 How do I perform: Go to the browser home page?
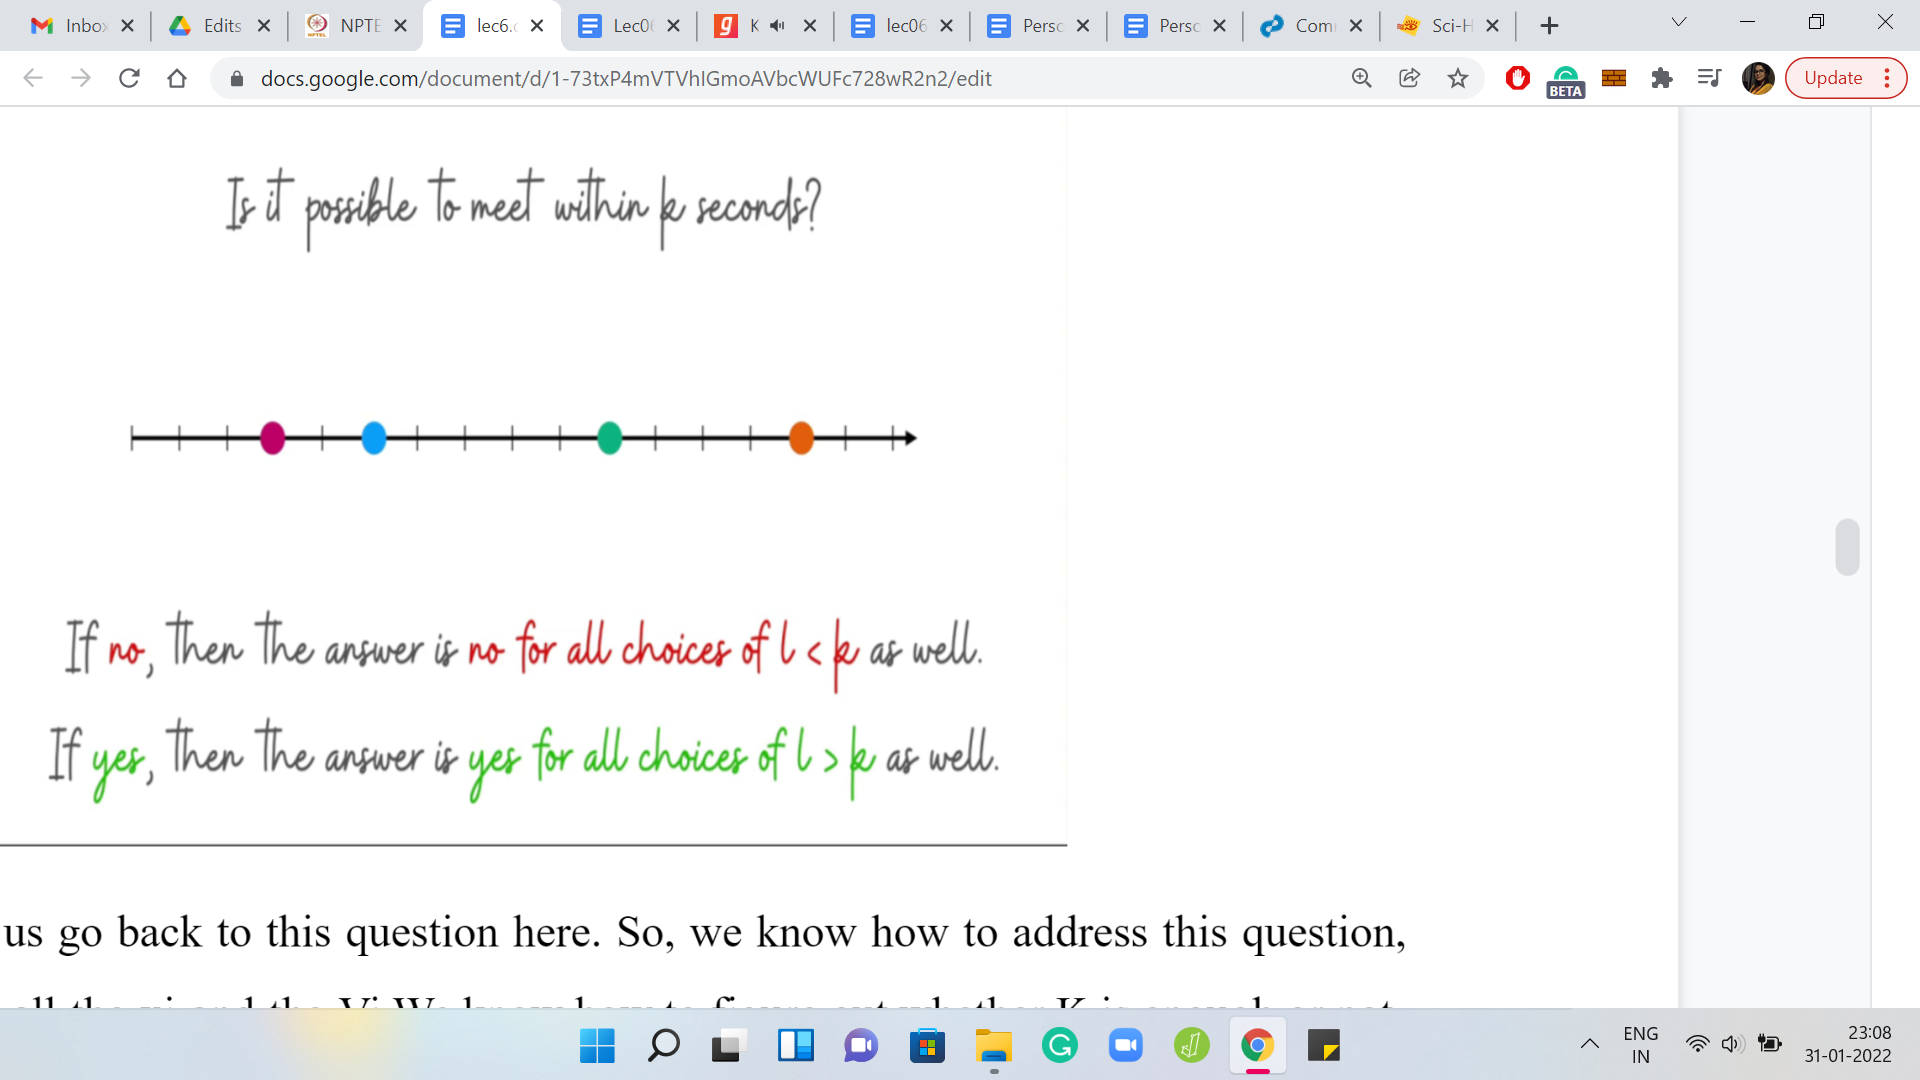tap(177, 78)
